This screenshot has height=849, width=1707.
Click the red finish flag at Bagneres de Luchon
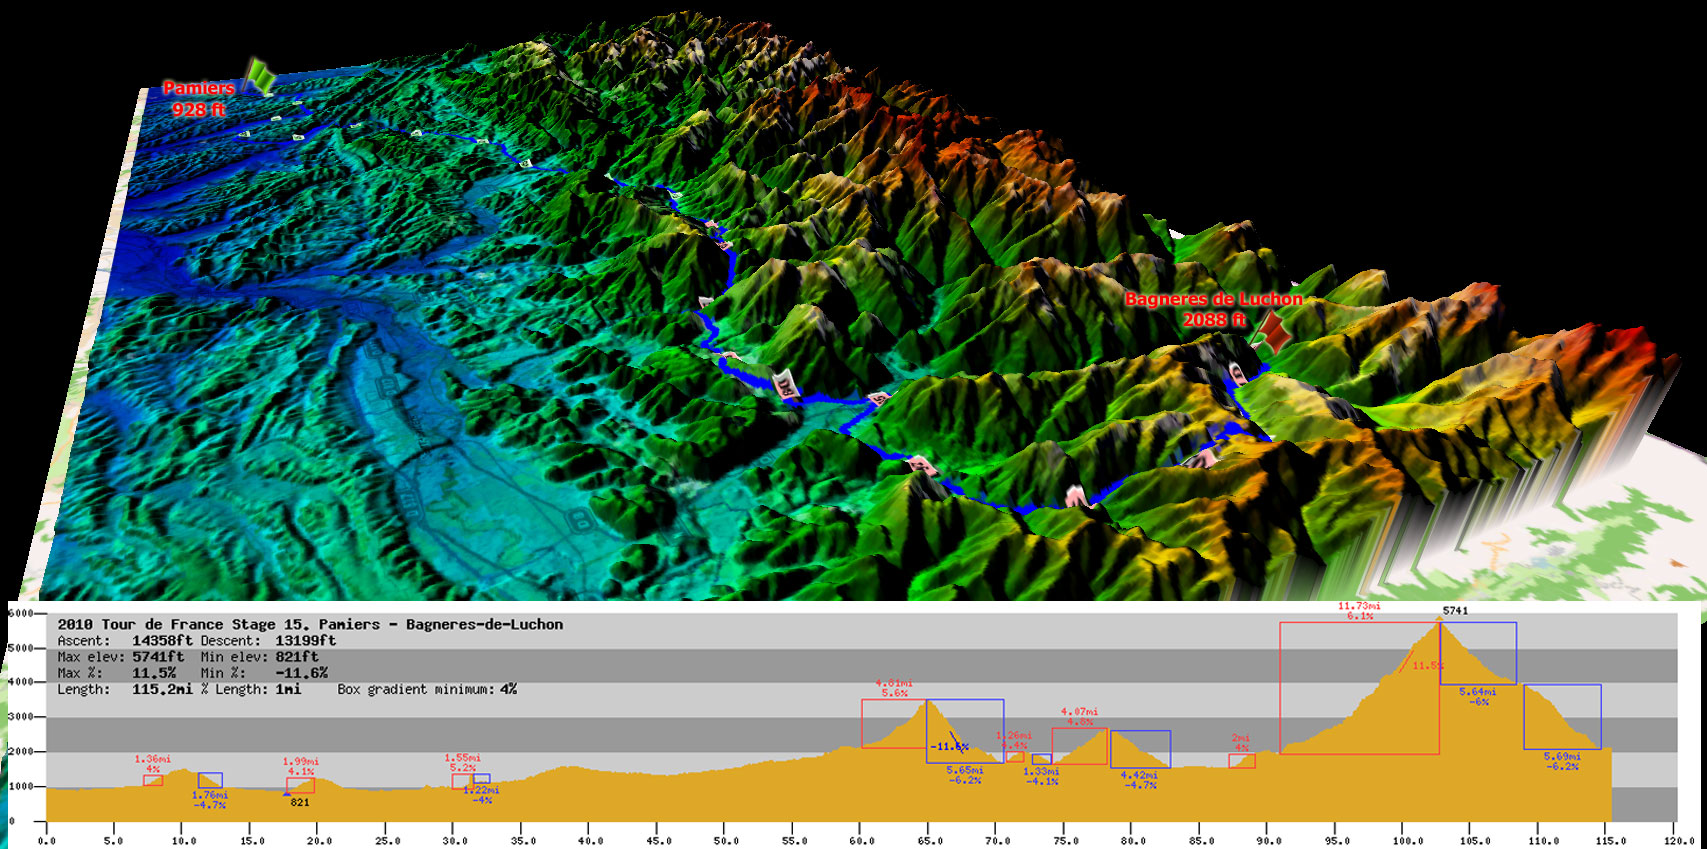point(1272,331)
